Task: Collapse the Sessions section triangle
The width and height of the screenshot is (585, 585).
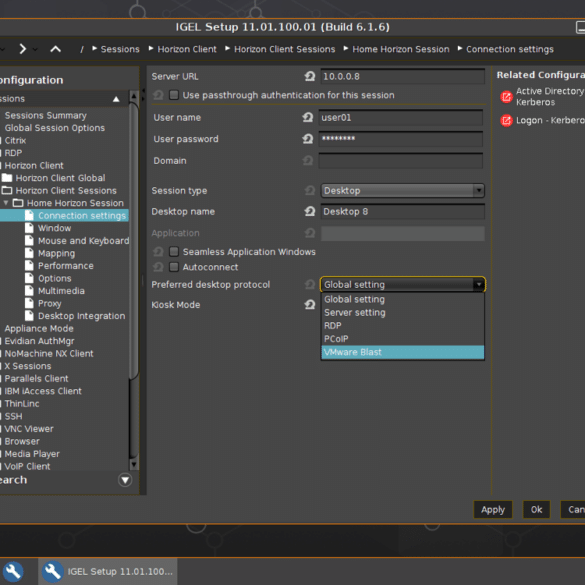Action: (116, 99)
